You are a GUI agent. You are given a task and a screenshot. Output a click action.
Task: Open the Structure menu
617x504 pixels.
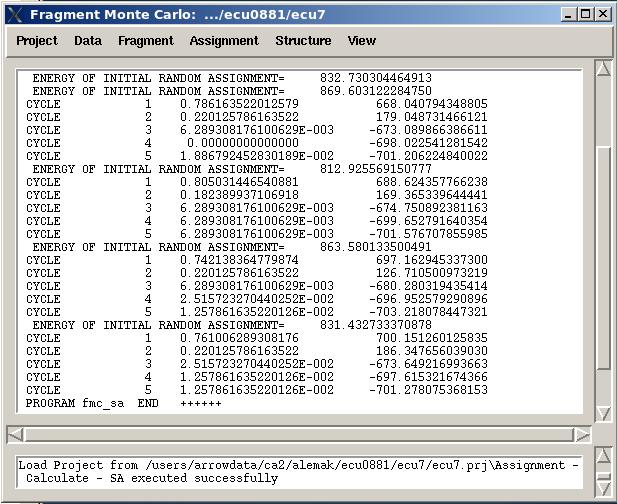tap(303, 41)
